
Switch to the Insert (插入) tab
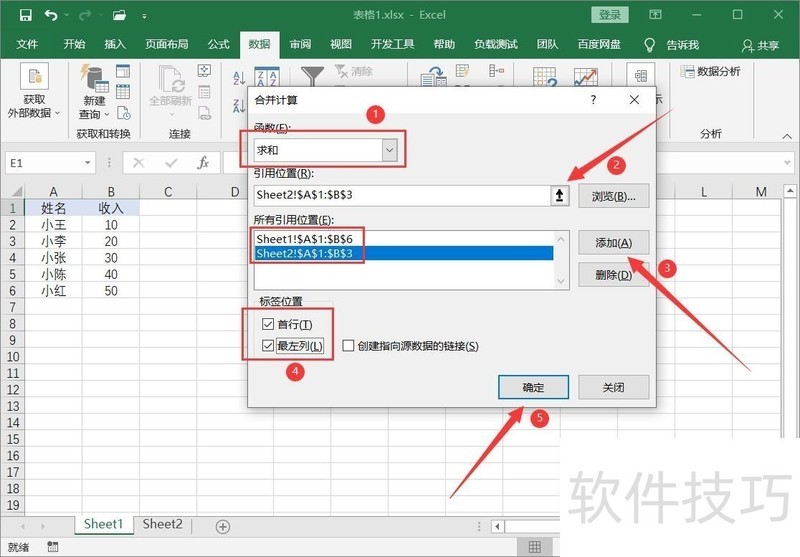point(115,45)
